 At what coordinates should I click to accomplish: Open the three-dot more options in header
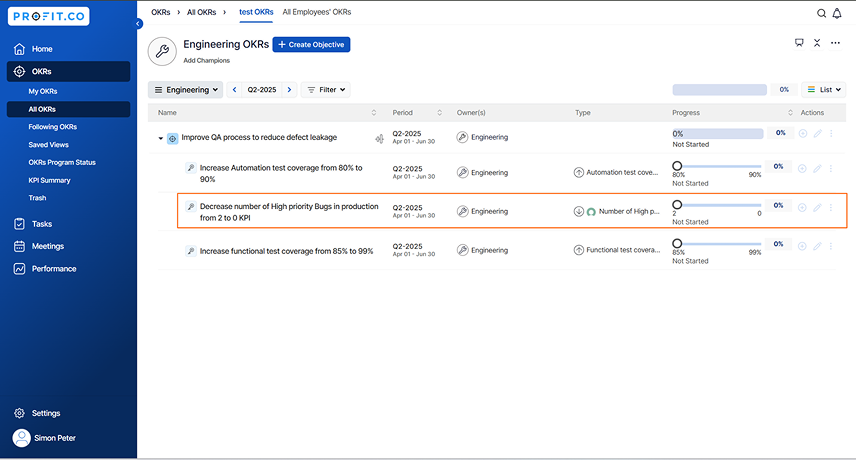[x=835, y=43]
